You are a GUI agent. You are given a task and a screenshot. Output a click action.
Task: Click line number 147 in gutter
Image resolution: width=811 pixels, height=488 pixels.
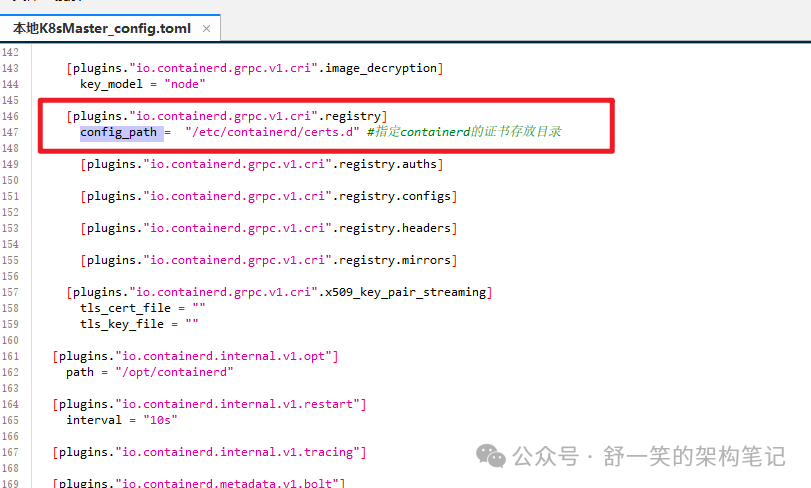tap(10, 132)
